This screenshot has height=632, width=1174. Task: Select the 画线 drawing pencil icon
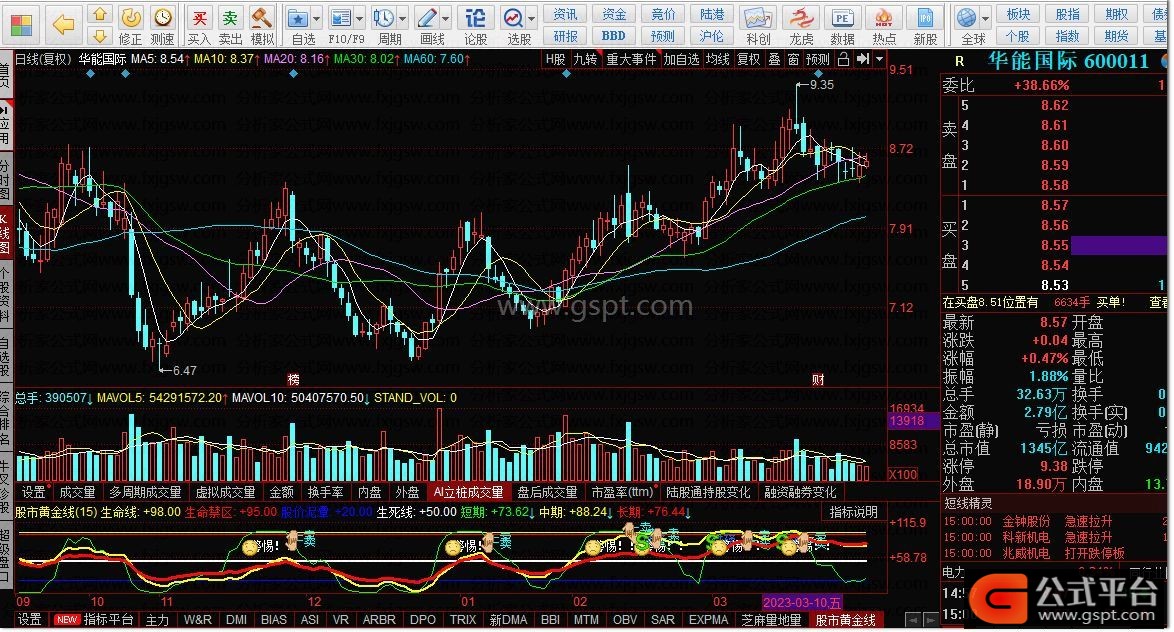(426, 18)
